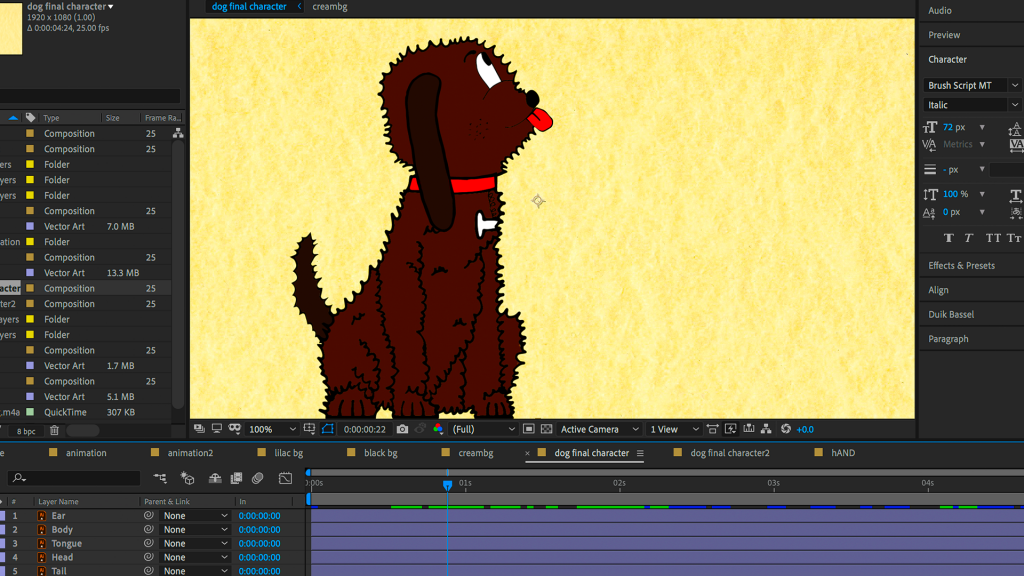Open the viewer magnification 100% dropdown
1024x576 pixels.
(x=272, y=429)
